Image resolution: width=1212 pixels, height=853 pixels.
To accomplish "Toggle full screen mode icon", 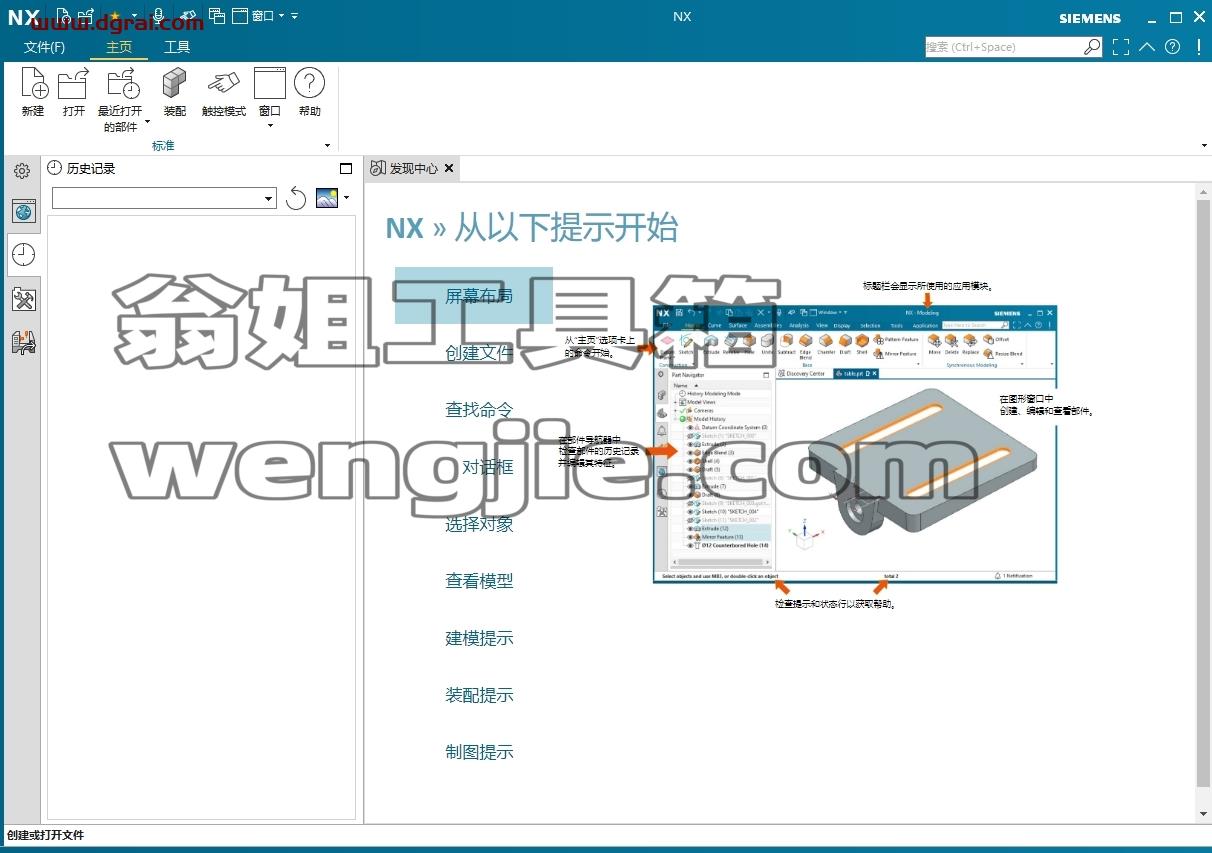I will tap(1121, 47).
